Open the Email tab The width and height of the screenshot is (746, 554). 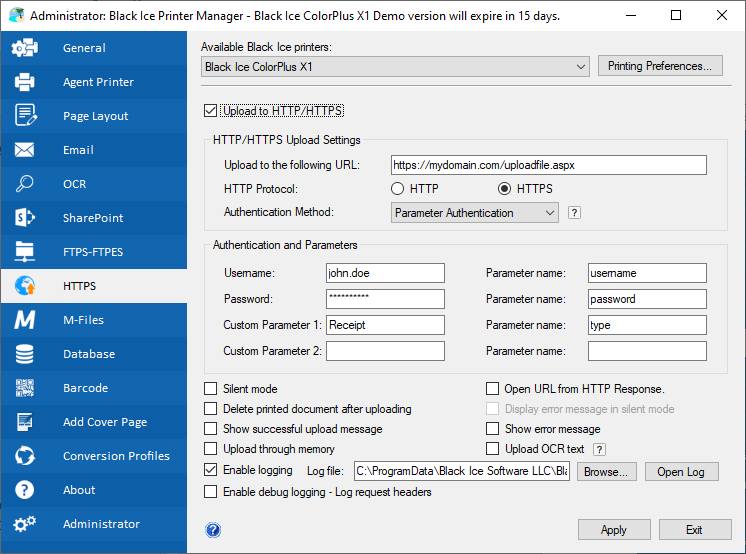pos(94,150)
